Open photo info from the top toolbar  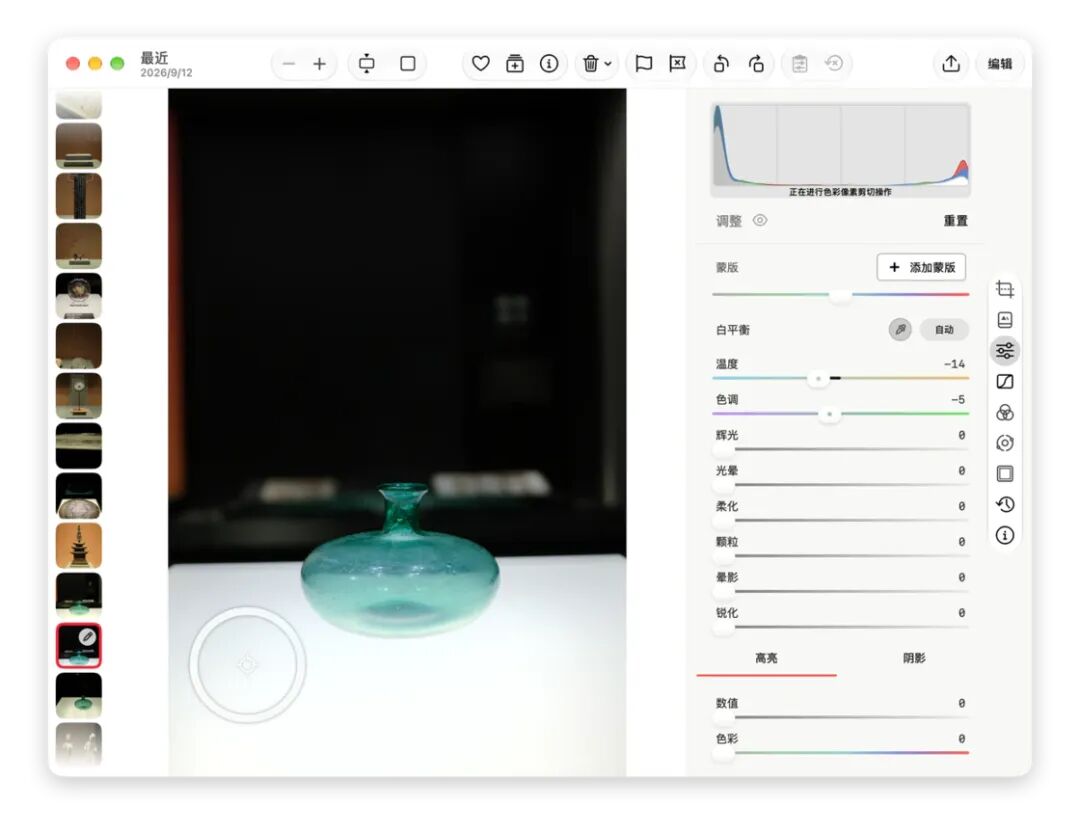[549, 64]
